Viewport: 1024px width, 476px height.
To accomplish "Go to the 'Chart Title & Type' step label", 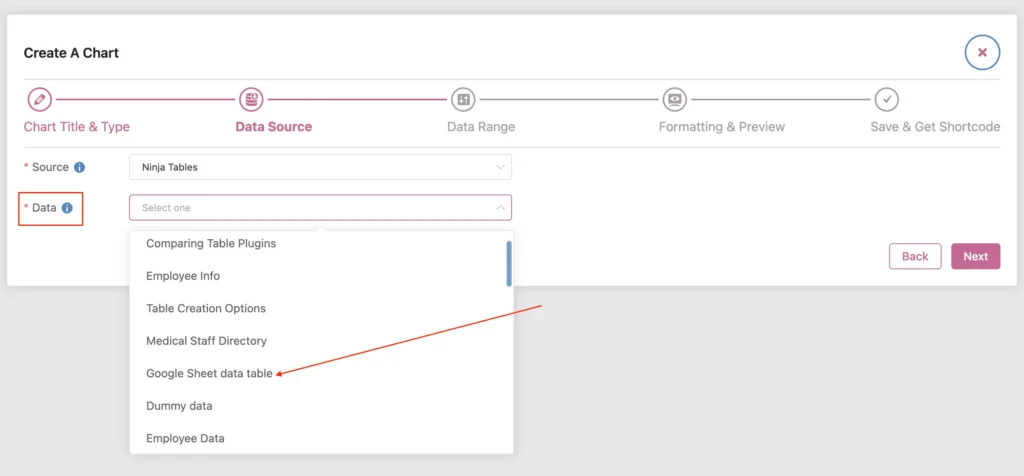I will [76, 127].
